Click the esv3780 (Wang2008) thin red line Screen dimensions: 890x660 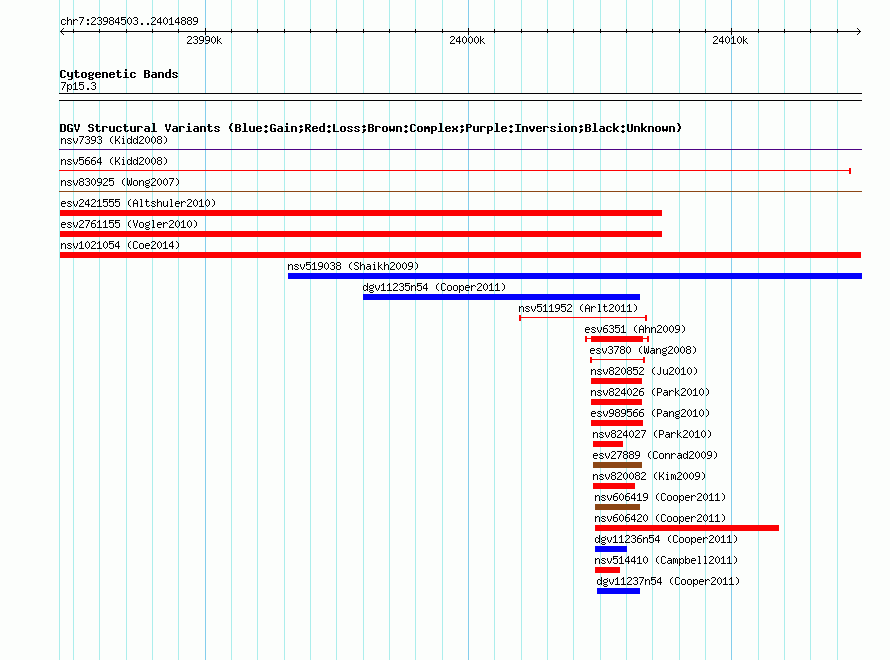pyautogui.click(x=617, y=360)
